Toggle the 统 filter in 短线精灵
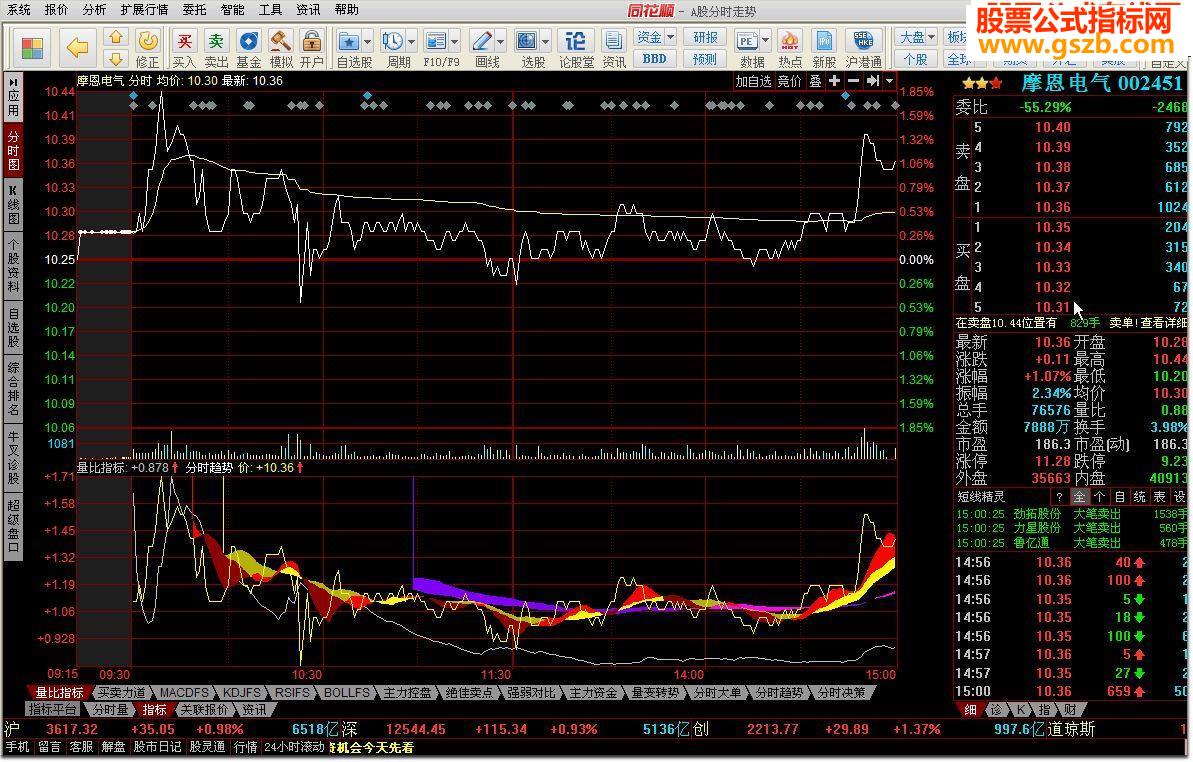Screen dimensions: 1193x762 (x=1140, y=497)
